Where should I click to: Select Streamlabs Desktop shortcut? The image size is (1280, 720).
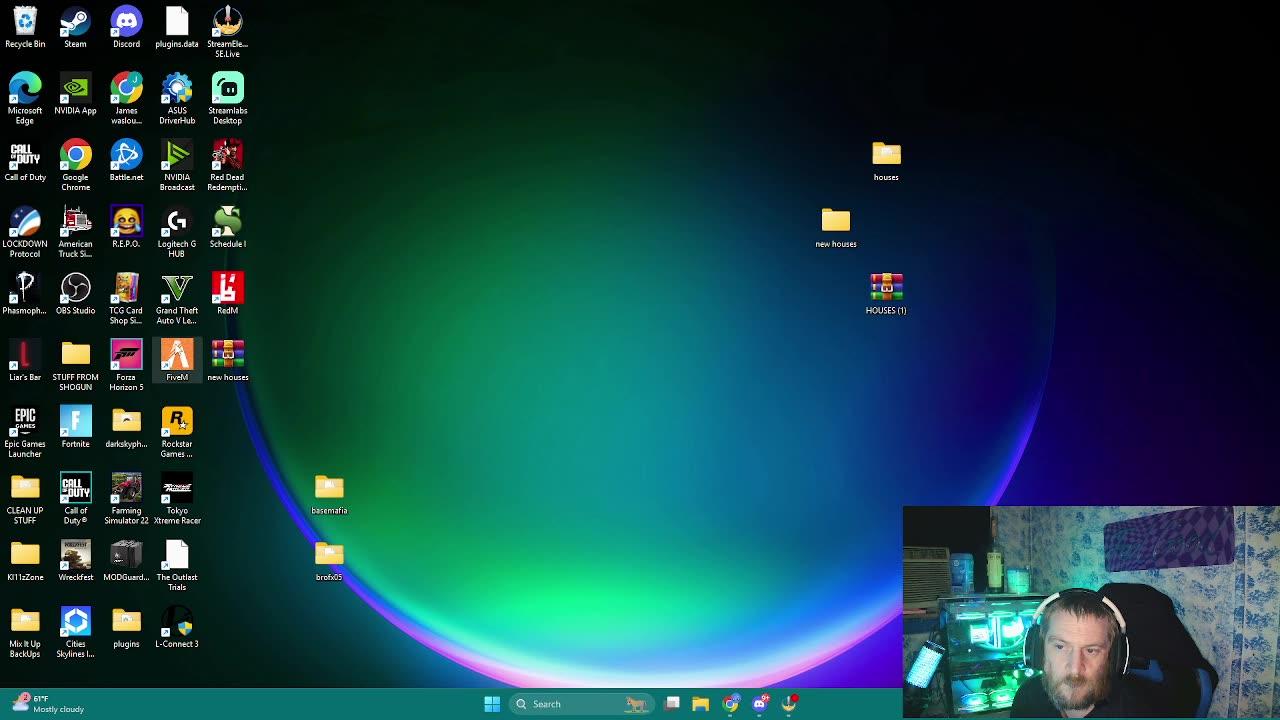227,98
